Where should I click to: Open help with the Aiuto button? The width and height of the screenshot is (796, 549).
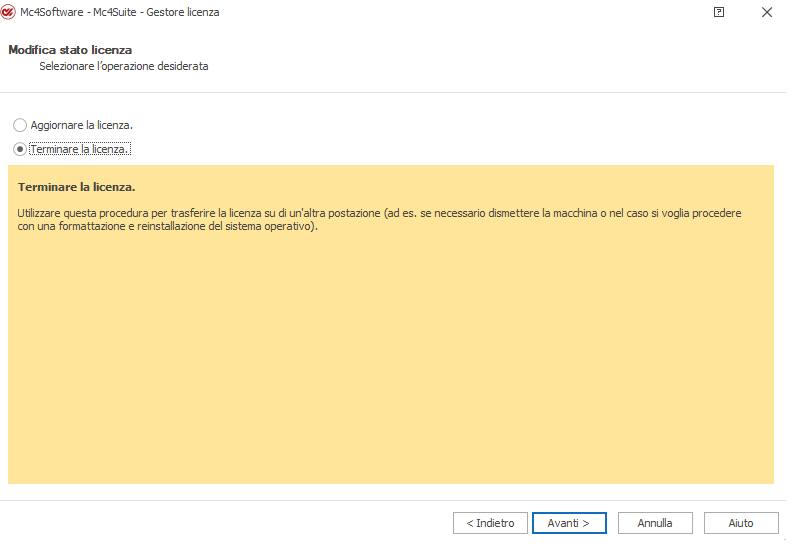pyautogui.click(x=741, y=523)
